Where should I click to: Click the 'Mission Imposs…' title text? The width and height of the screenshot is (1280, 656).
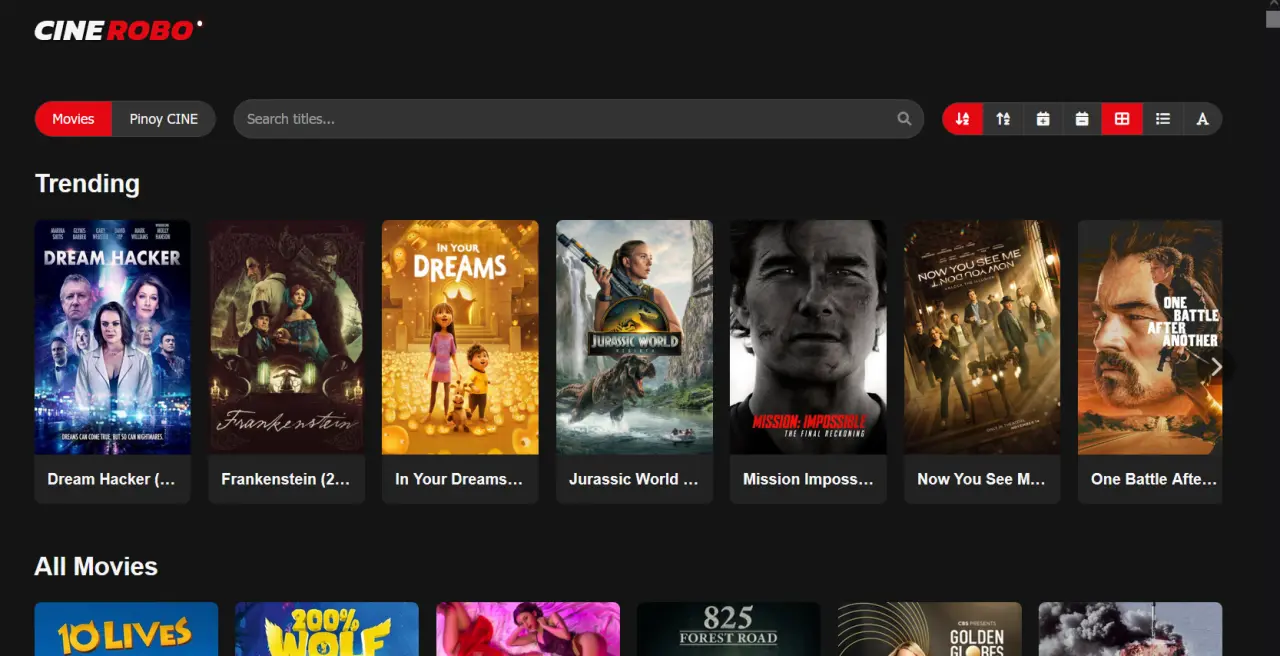[808, 479]
